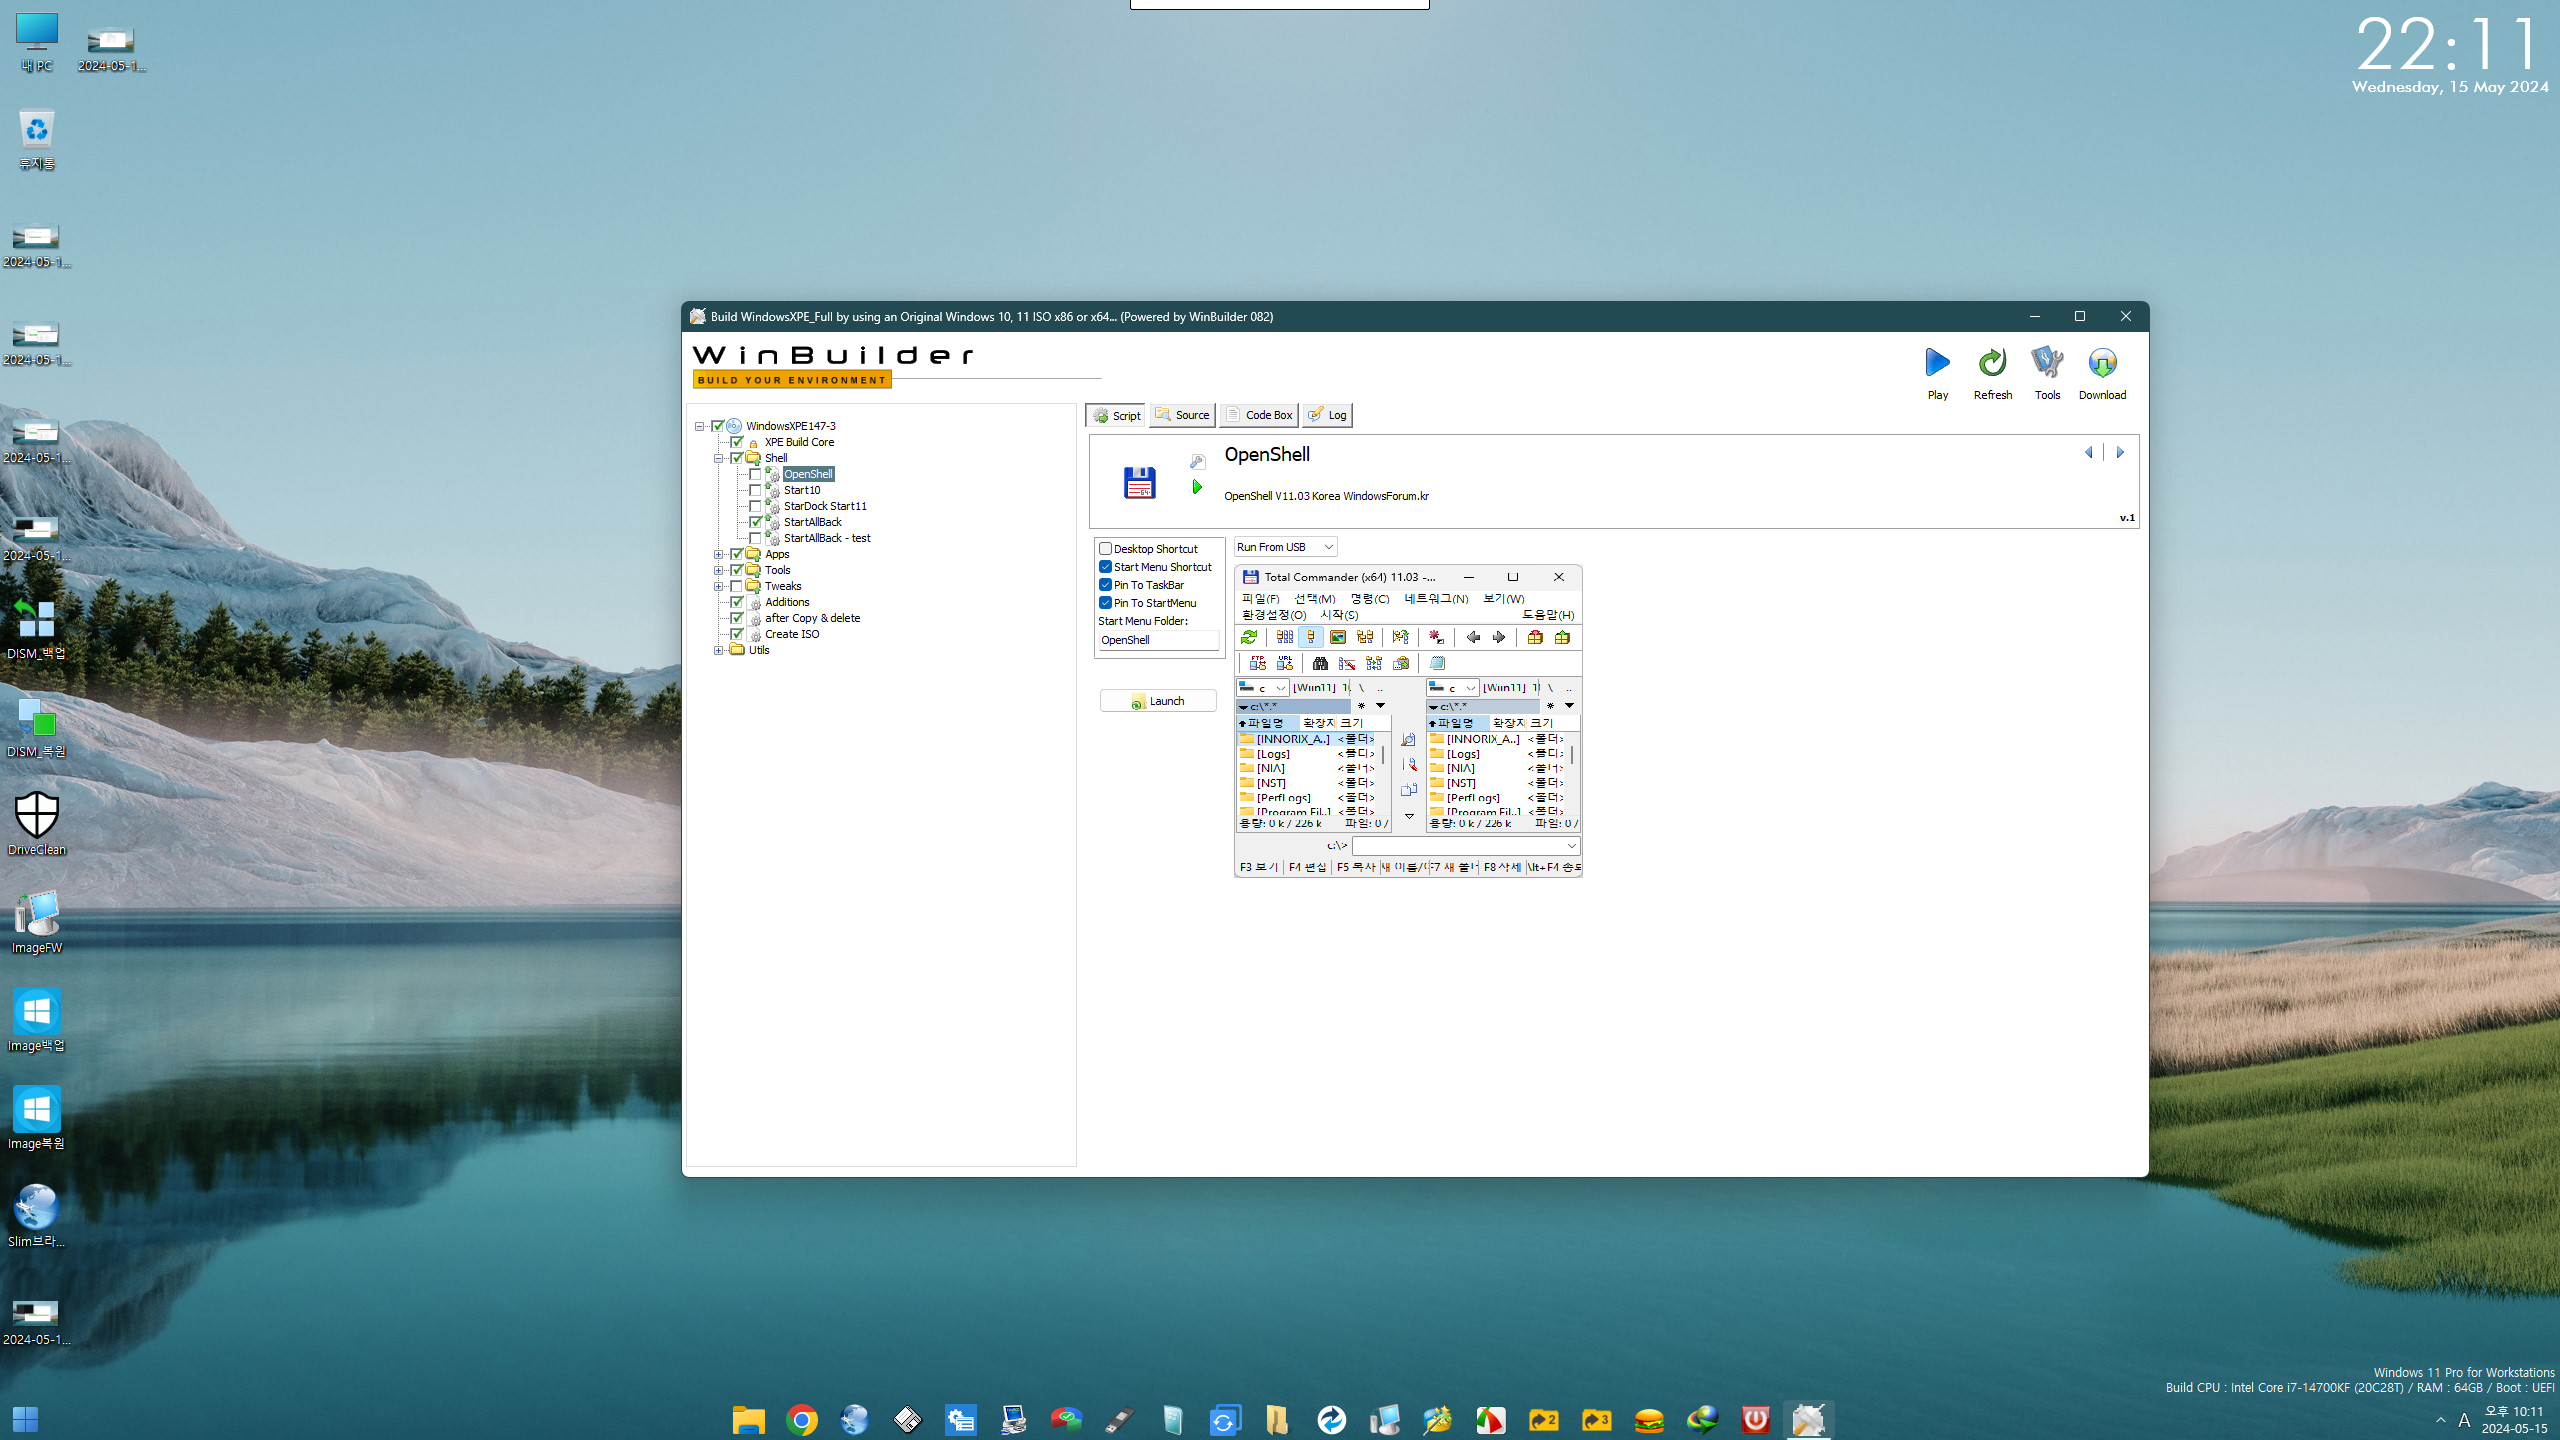Uncheck the StartAllBack checkbox
This screenshot has height=1440, width=2560.
coord(756,522)
